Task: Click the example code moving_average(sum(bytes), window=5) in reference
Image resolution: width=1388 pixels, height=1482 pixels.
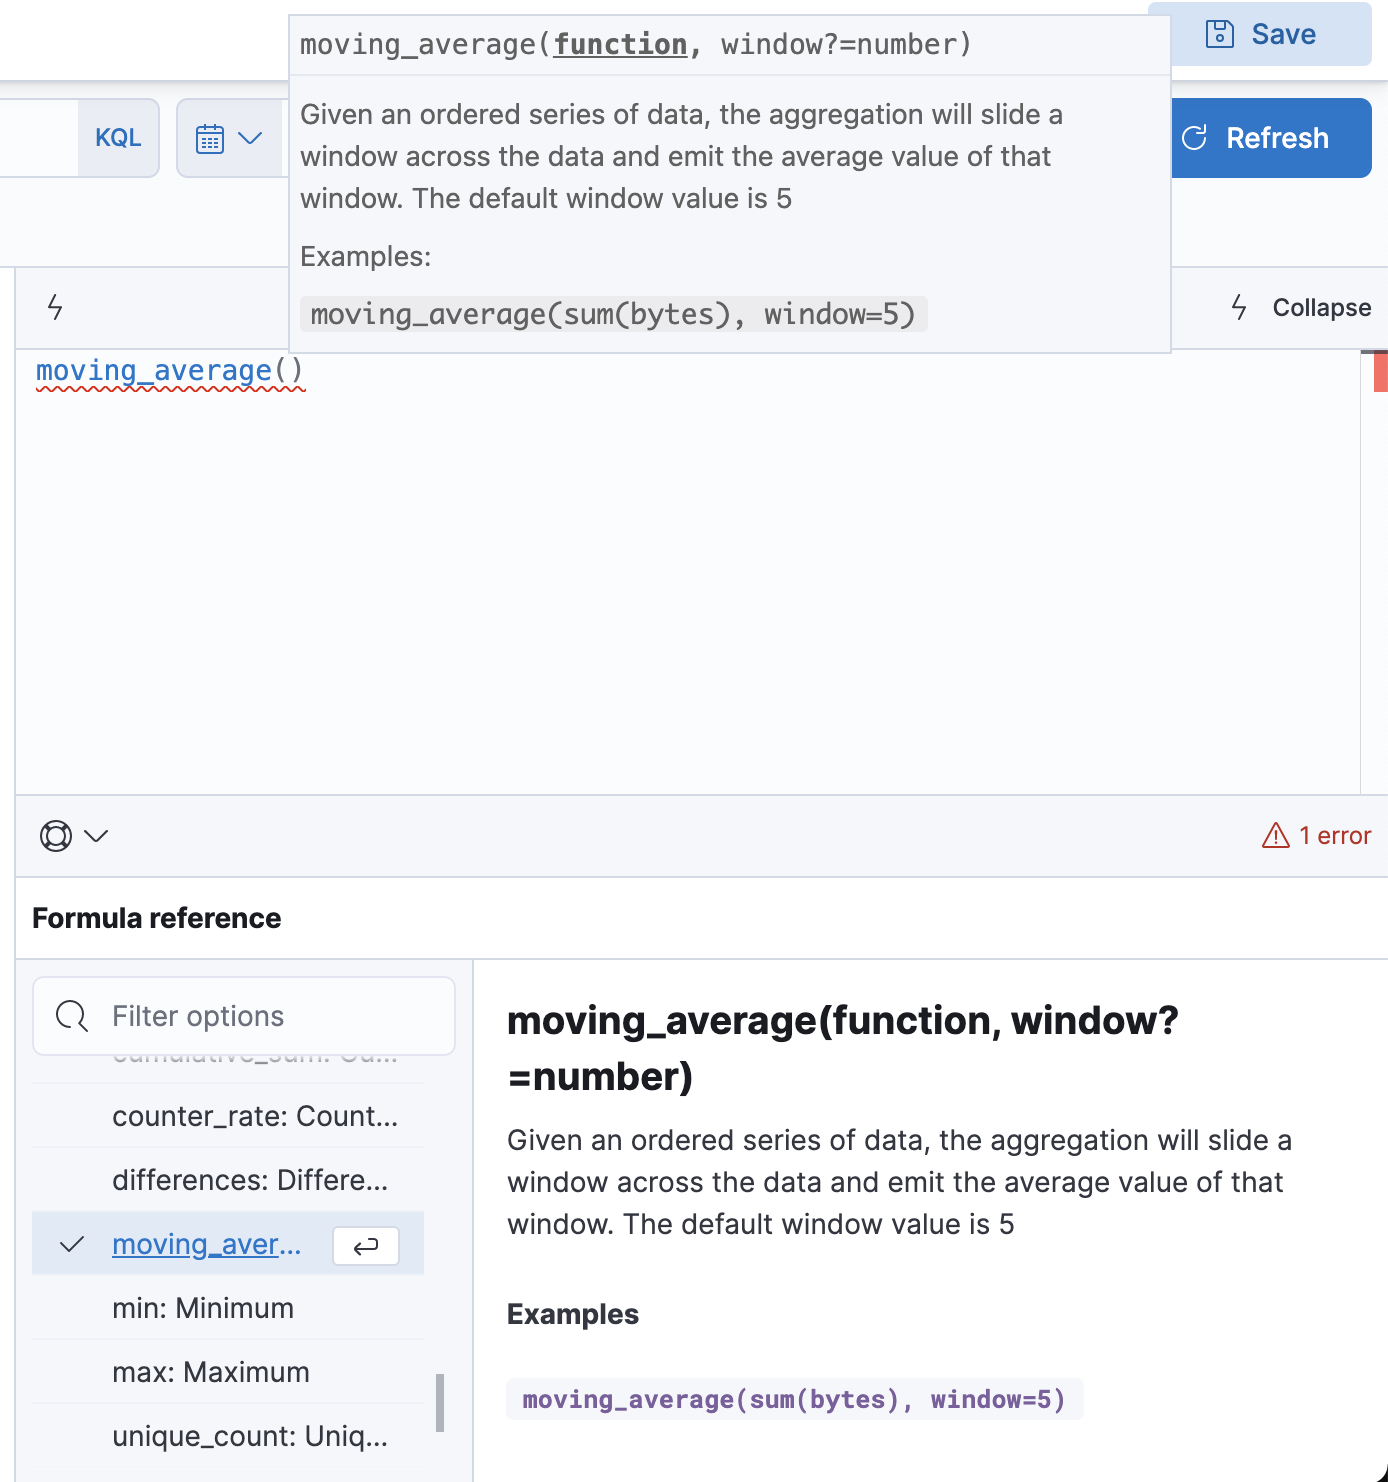Action: (794, 1399)
